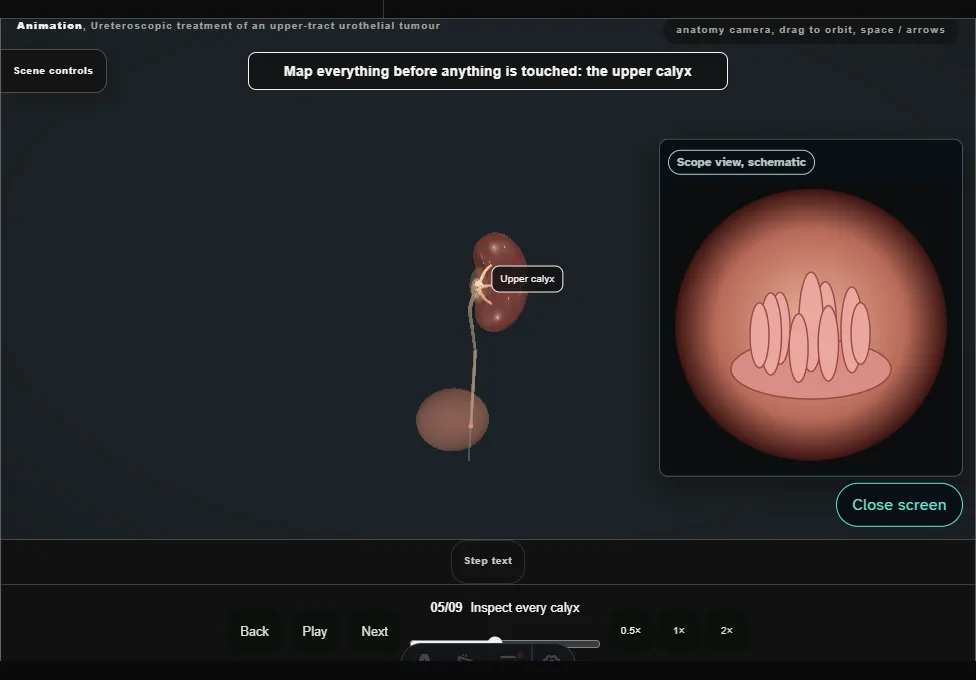Click the Animation title text

228,26
